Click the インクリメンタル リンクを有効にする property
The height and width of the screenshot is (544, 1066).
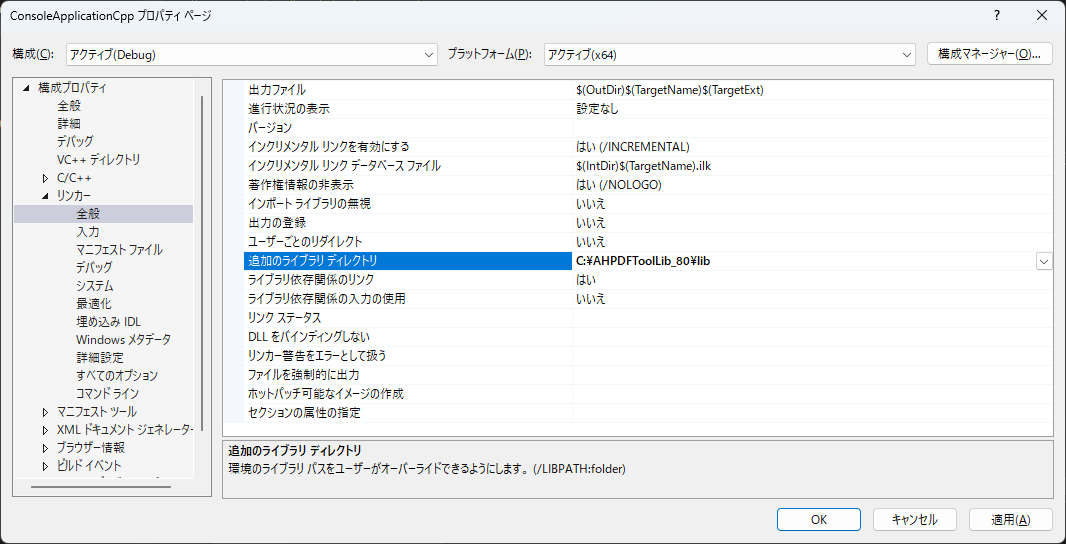400,147
